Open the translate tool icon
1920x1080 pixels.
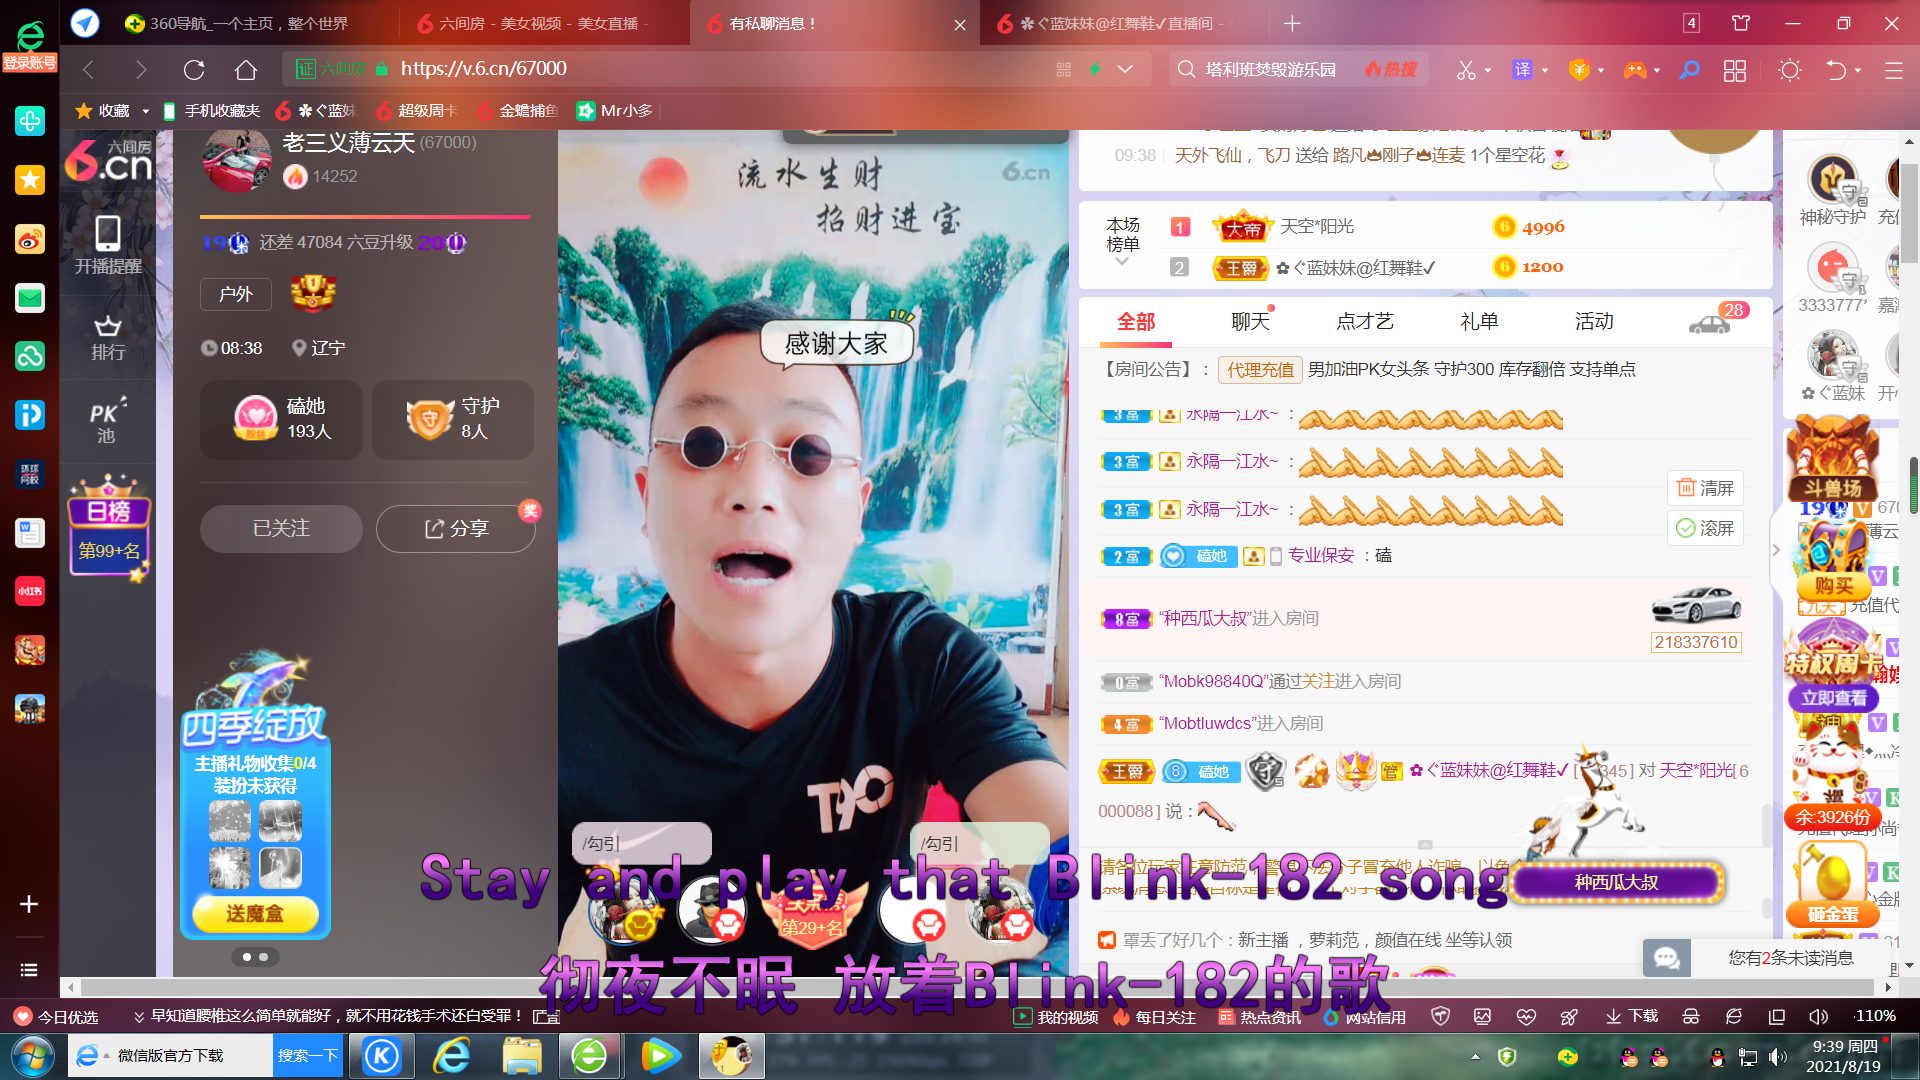1522,70
